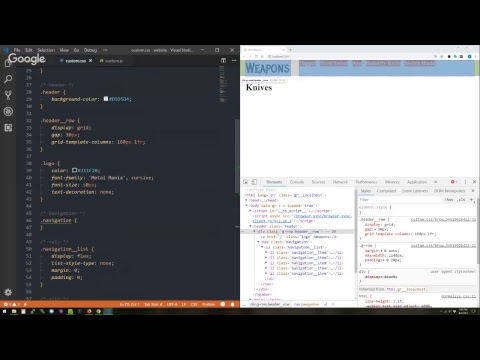Switch to the Sources tab in DevTools
Image resolution: width=480 pixels, height=360 pixels.
click(x=318, y=182)
